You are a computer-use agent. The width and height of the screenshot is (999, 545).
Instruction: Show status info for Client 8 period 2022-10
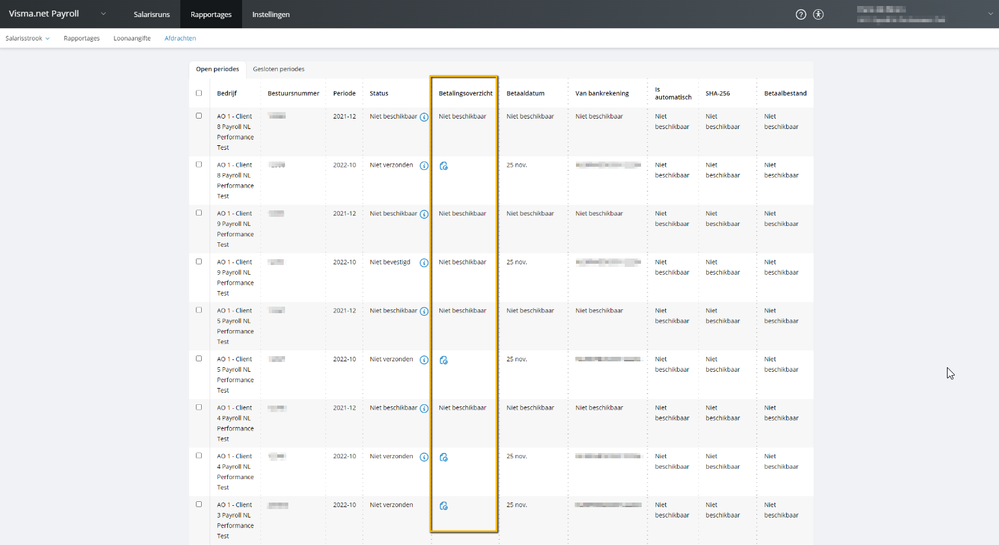pyautogui.click(x=424, y=166)
